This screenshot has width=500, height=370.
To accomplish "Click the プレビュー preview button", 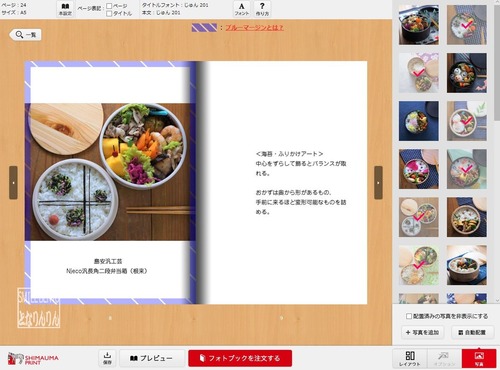I will [x=152, y=358].
